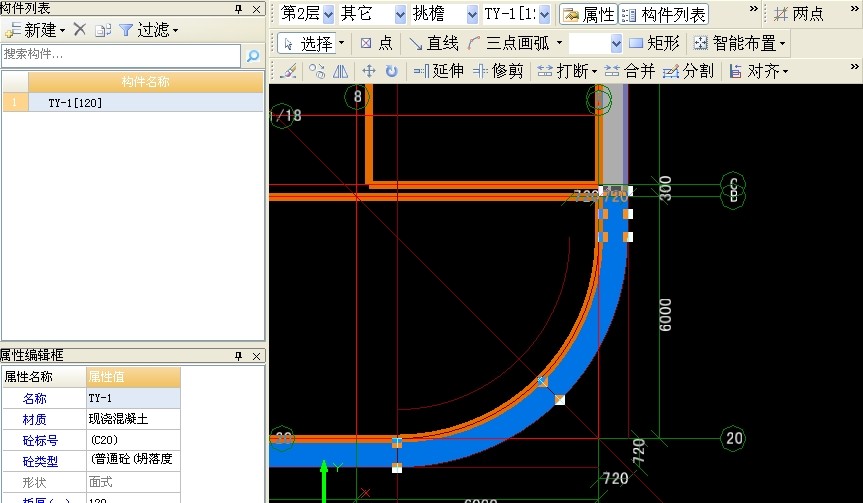Screen dimensions: 863x503
Task: Click the brush/eraser delete icon
Action: 288,71
